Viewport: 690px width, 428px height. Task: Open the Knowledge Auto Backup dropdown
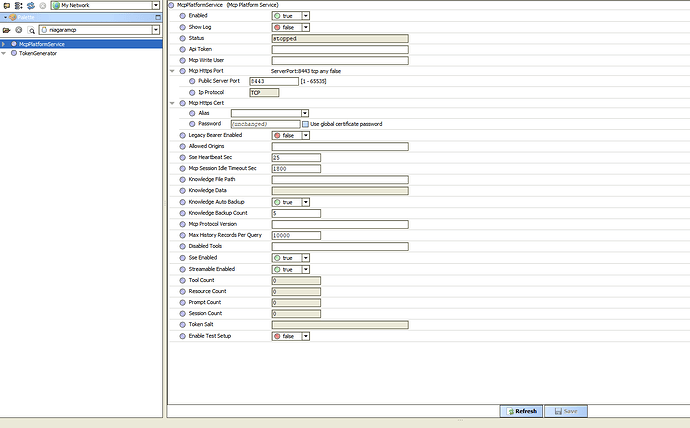[x=306, y=202]
